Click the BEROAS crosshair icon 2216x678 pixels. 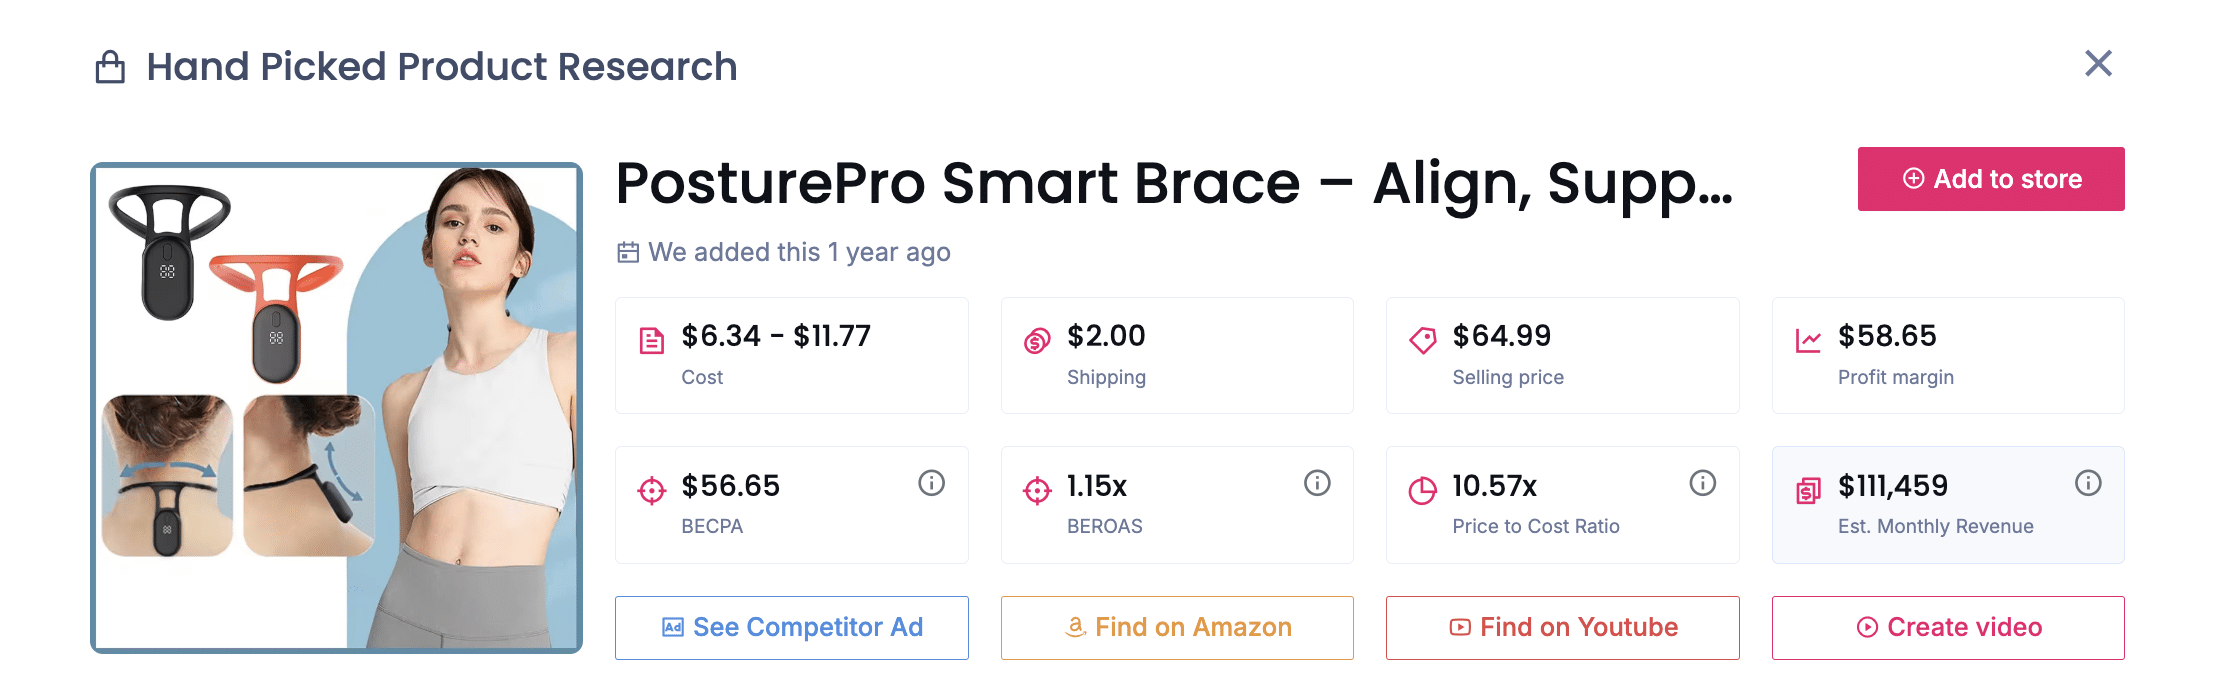(x=1037, y=489)
